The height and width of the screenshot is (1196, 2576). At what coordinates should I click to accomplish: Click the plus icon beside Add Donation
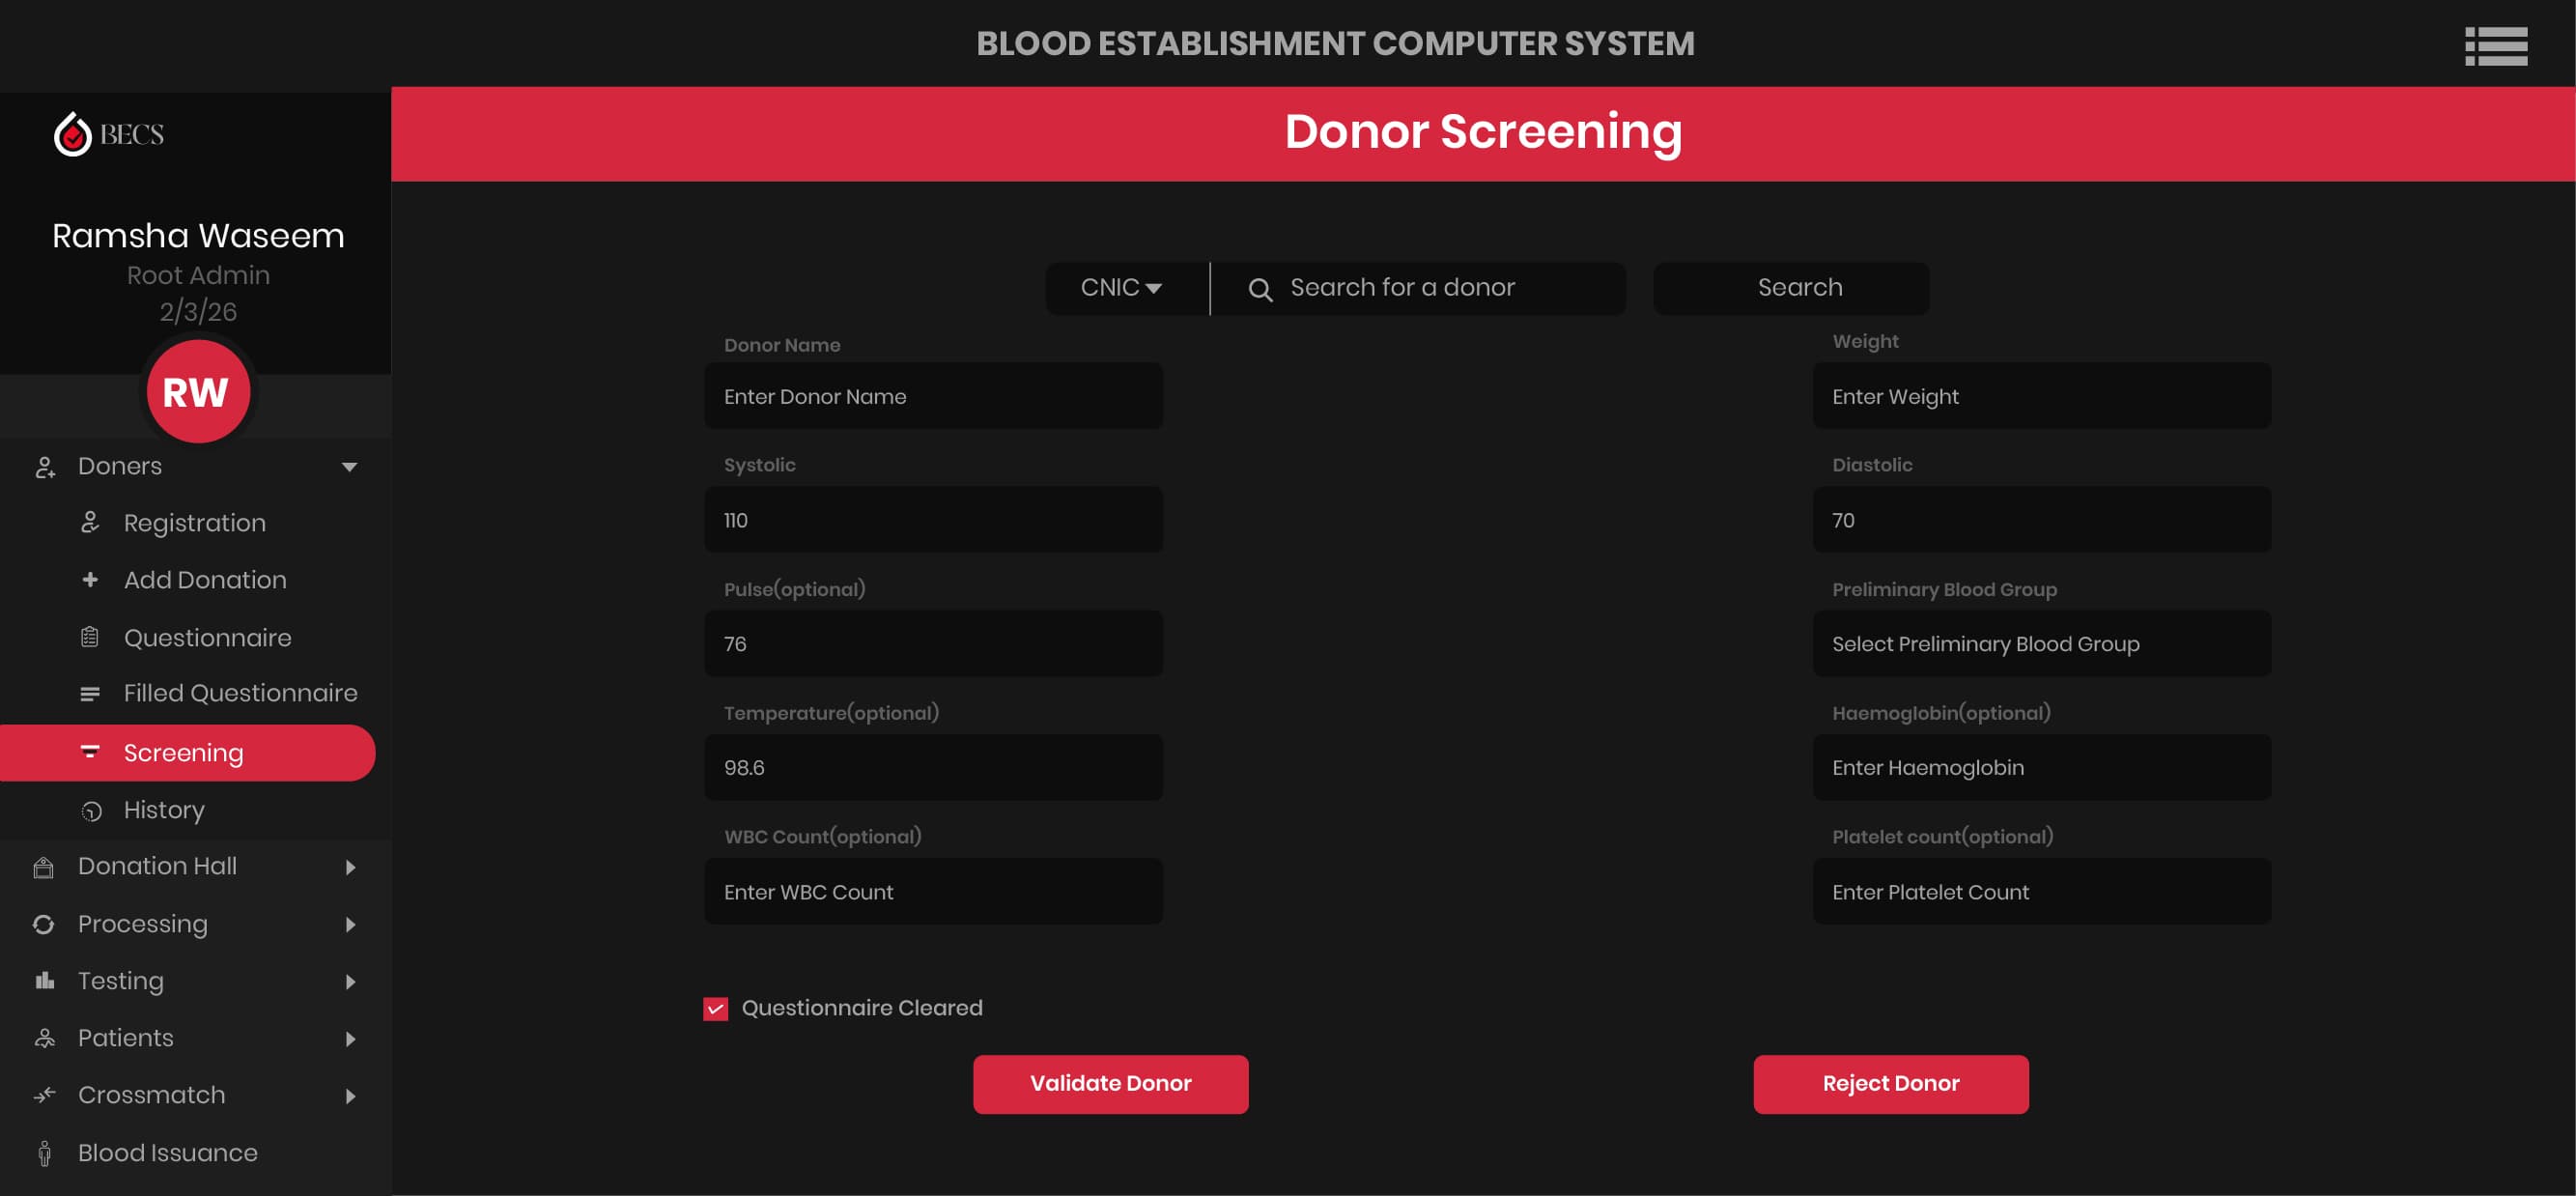(90, 580)
